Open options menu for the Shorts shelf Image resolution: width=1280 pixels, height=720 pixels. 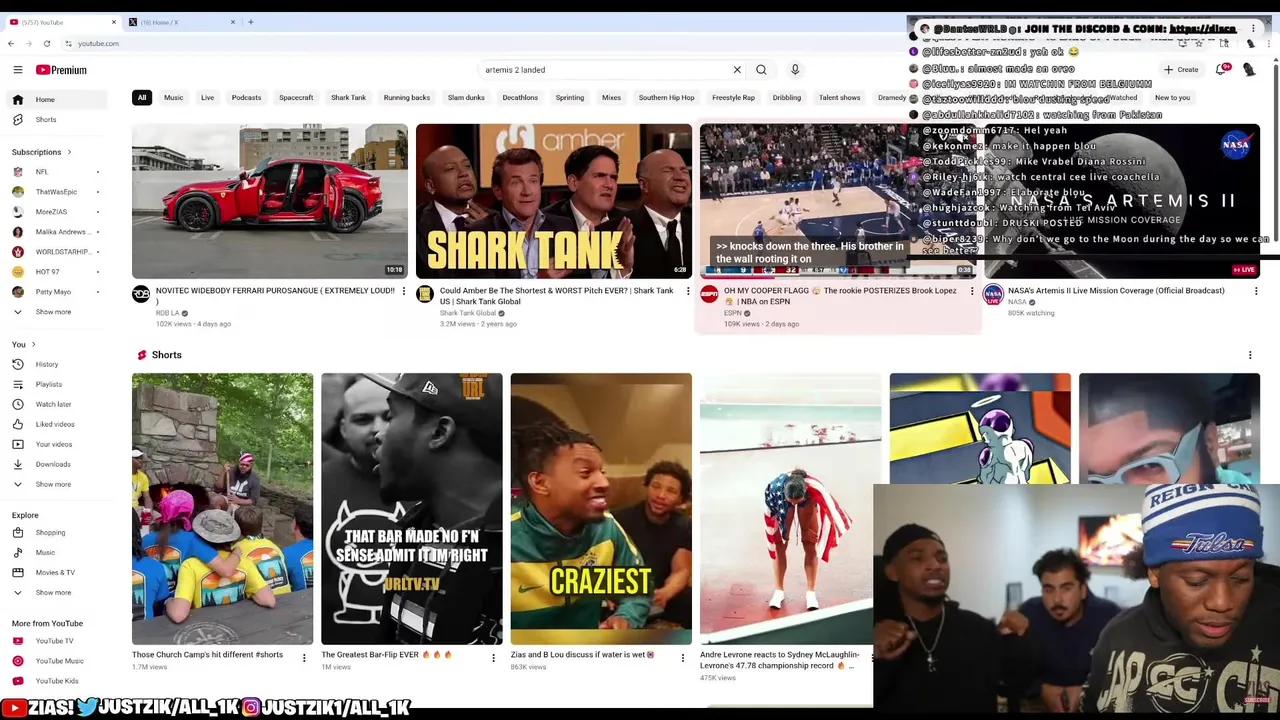click(1250, 355)
